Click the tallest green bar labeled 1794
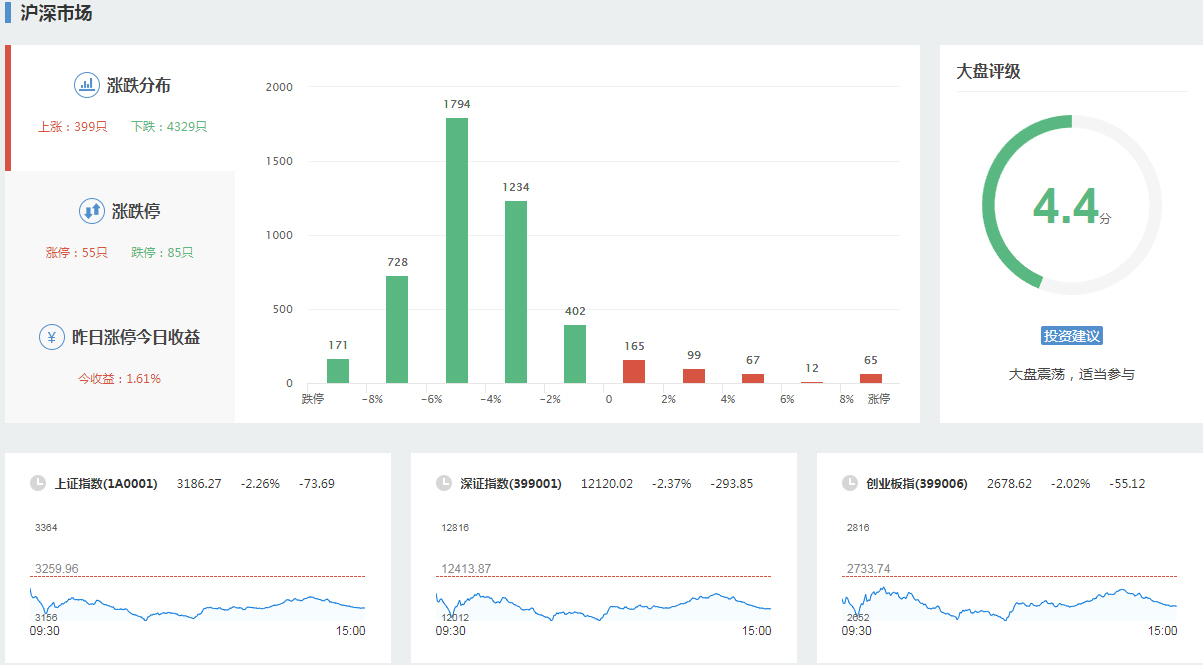Image resolution: width=1203 pixels, height=665 pixels. 457,250
